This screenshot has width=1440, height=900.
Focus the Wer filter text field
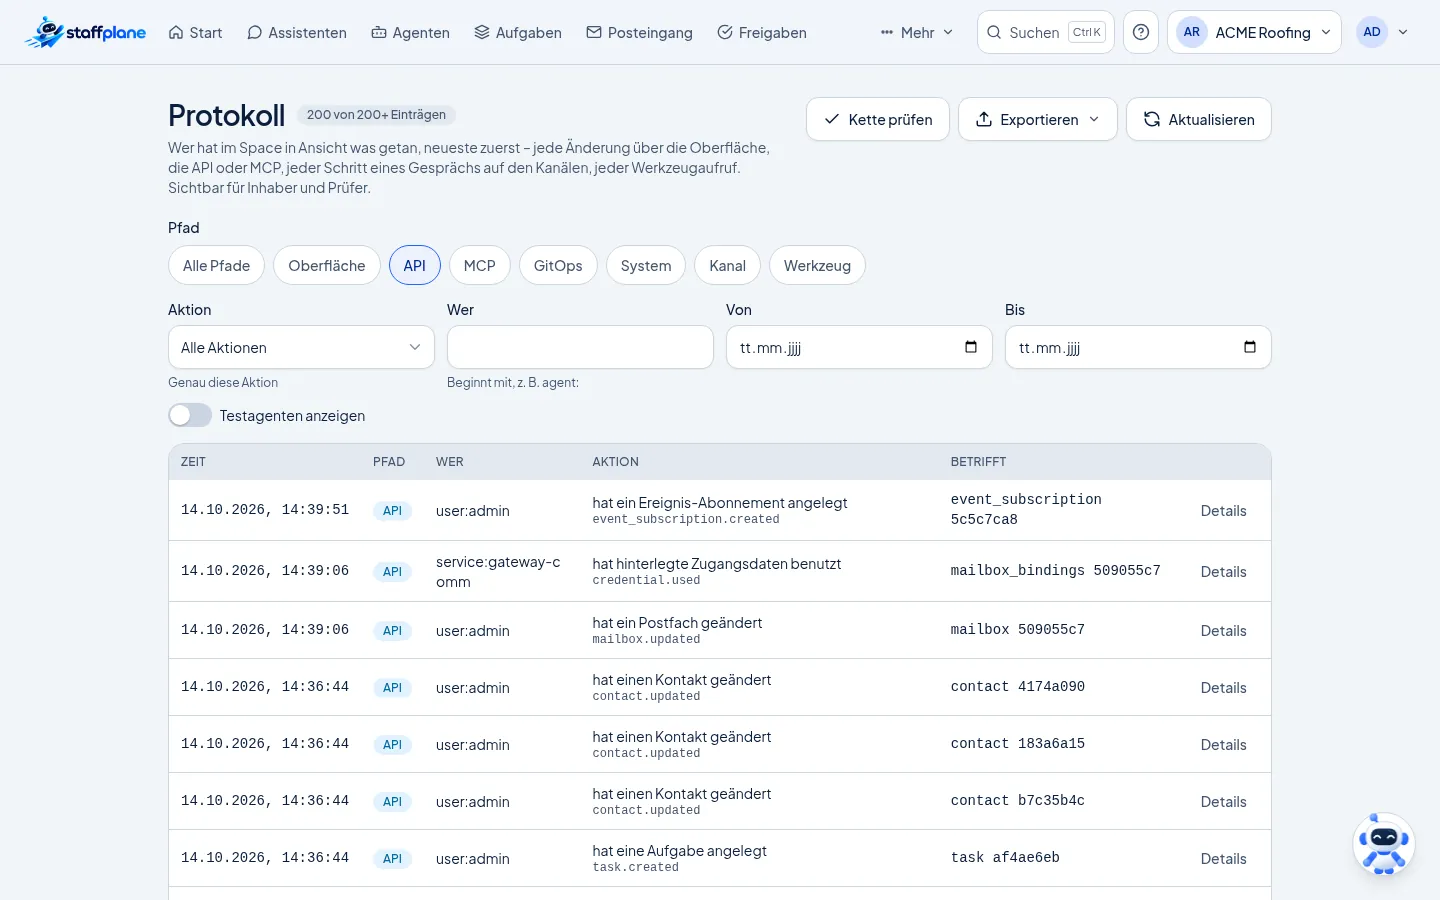(x=580, y=347)
